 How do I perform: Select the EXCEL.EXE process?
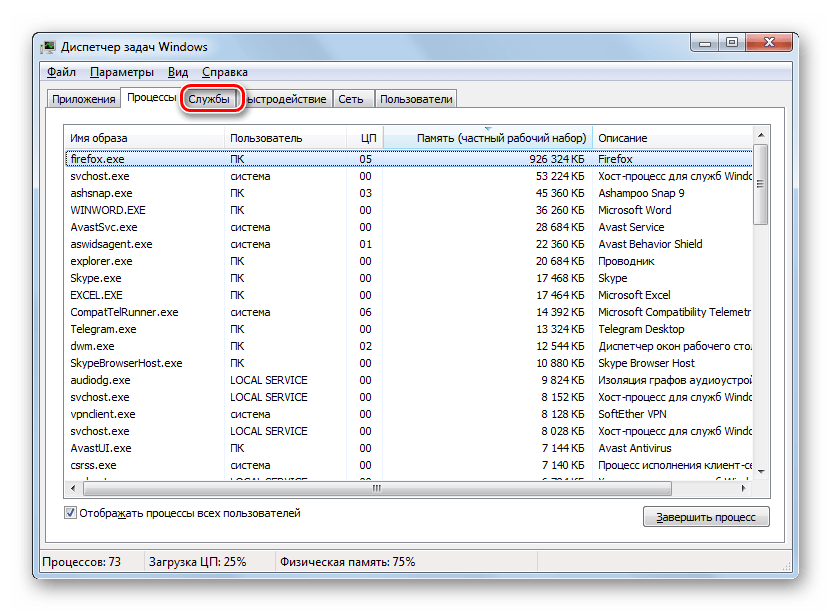(x=409, y=295)
